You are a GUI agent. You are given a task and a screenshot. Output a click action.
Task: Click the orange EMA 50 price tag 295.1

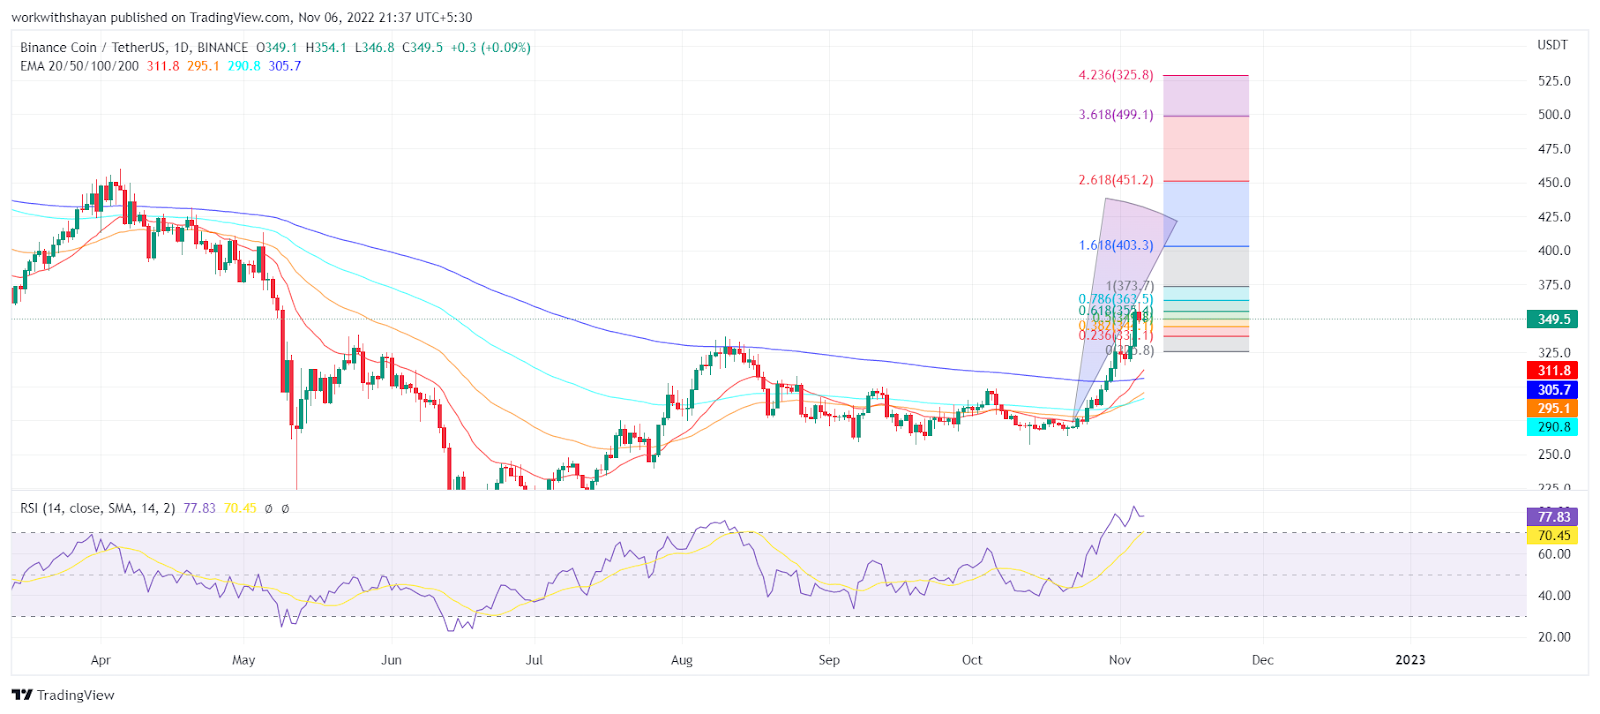point(1553,408)
